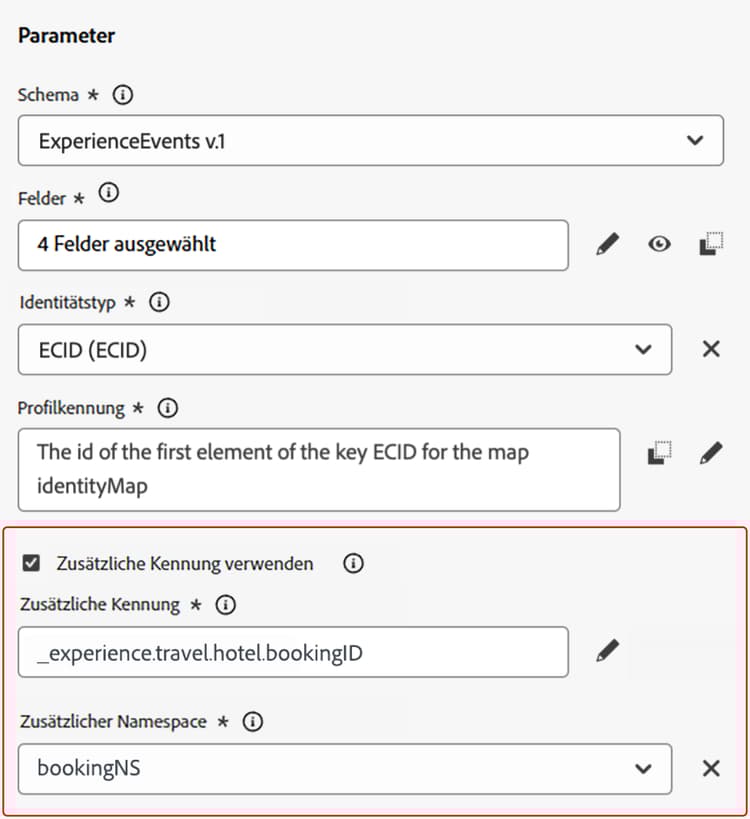The width and height of the screenshot is (750, 819).
Task: Click the info icon beside Identitätstyp
Action: pyautogui.click(x=159, y=302)
